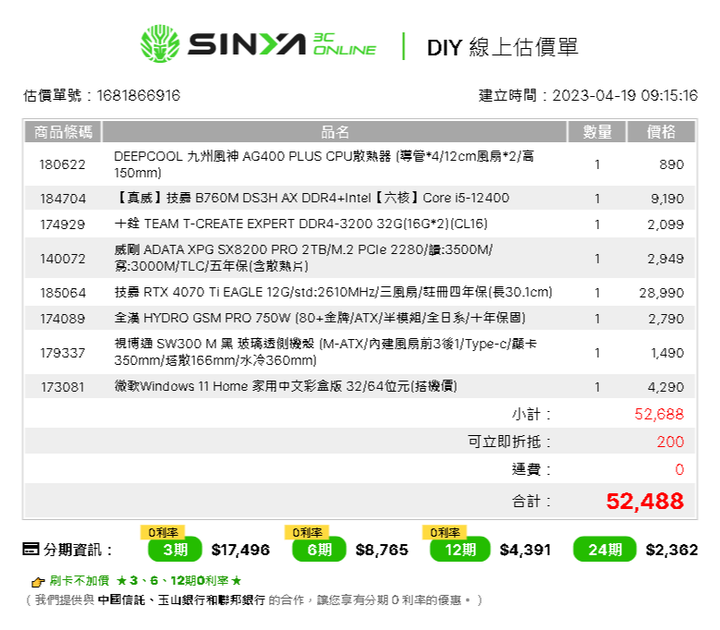Click barcode 180622
Image resolution: width=720 pixels, height=630 pixels.
(x=62, y=164)
